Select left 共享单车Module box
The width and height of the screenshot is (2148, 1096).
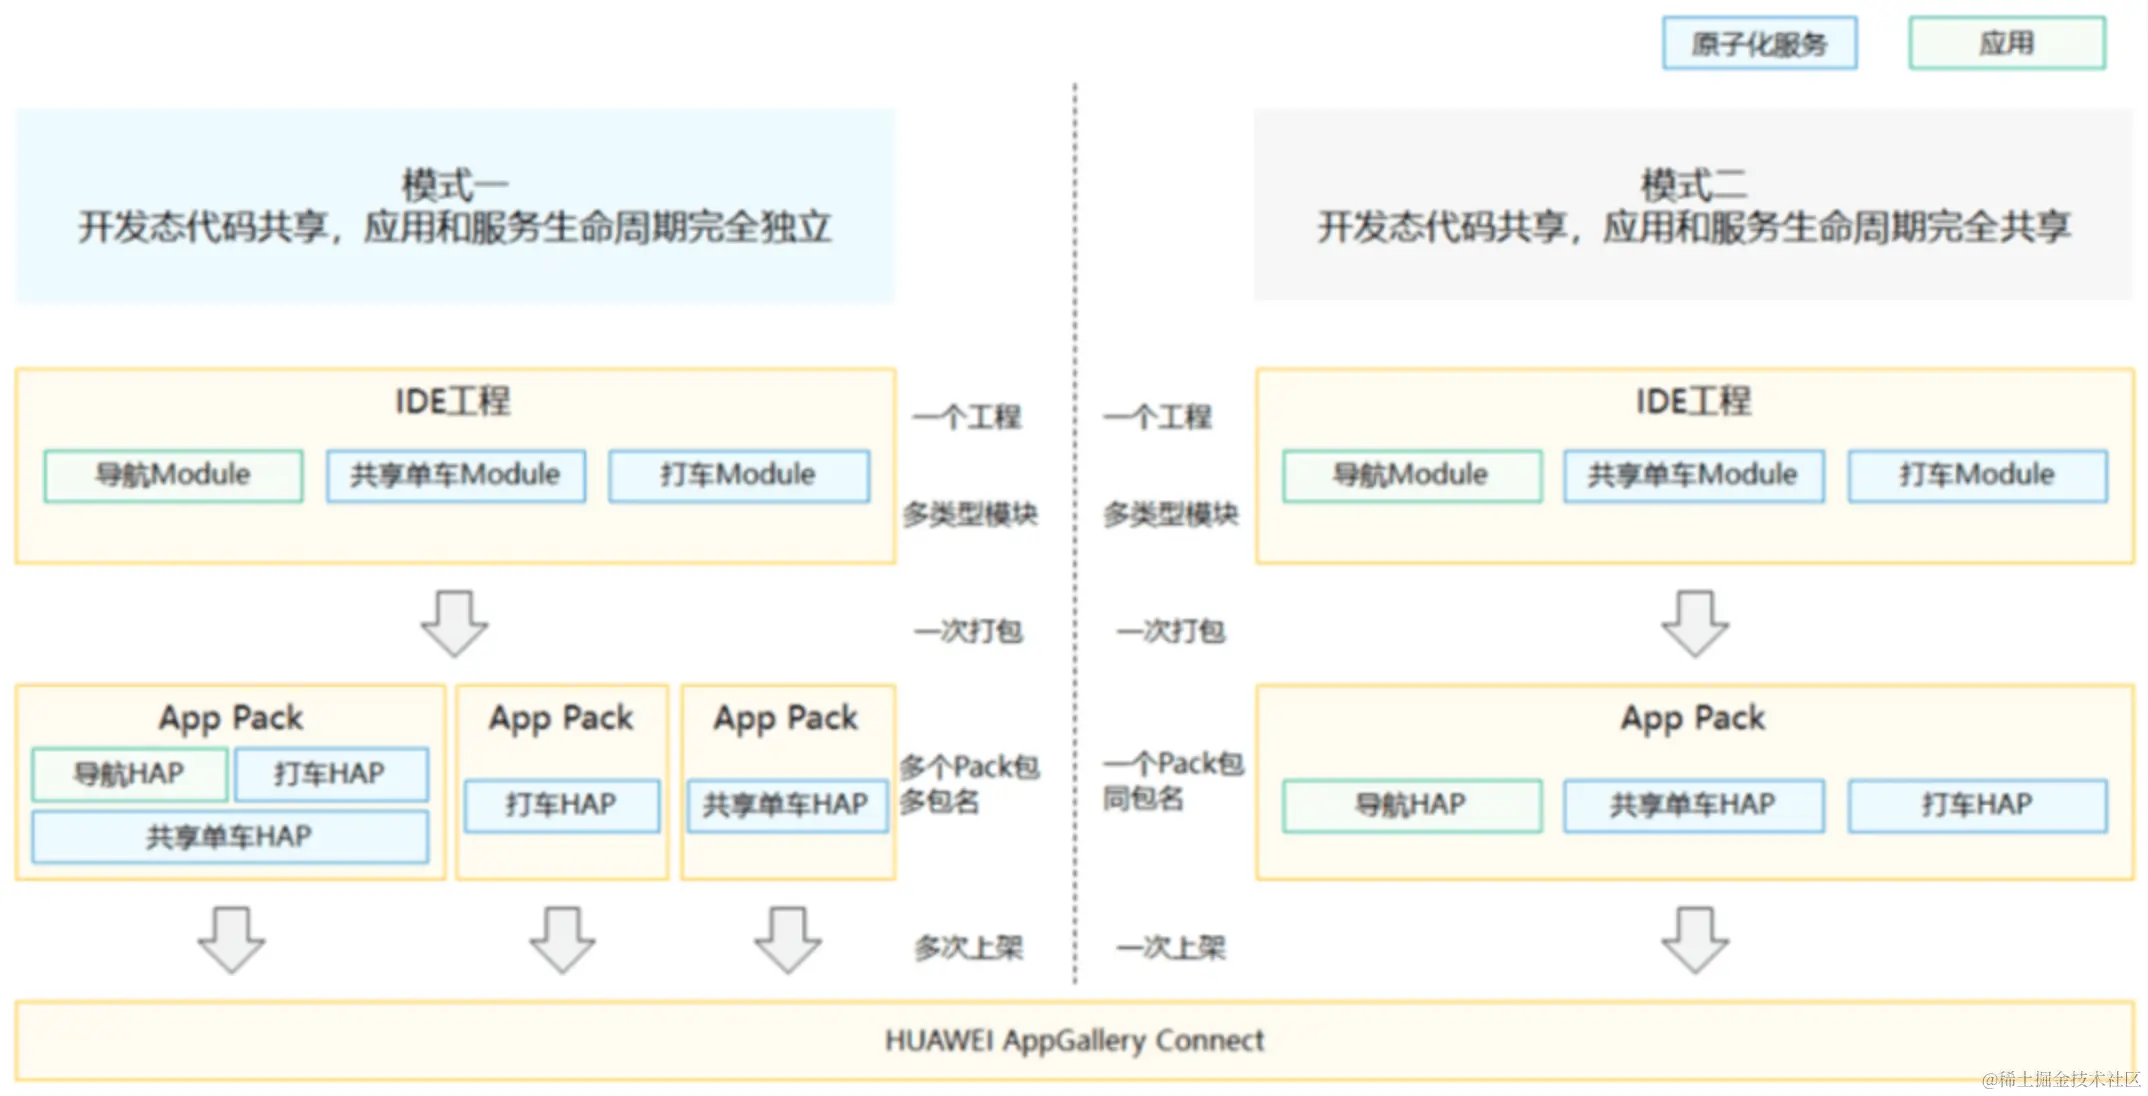click(x=456, y=475)
